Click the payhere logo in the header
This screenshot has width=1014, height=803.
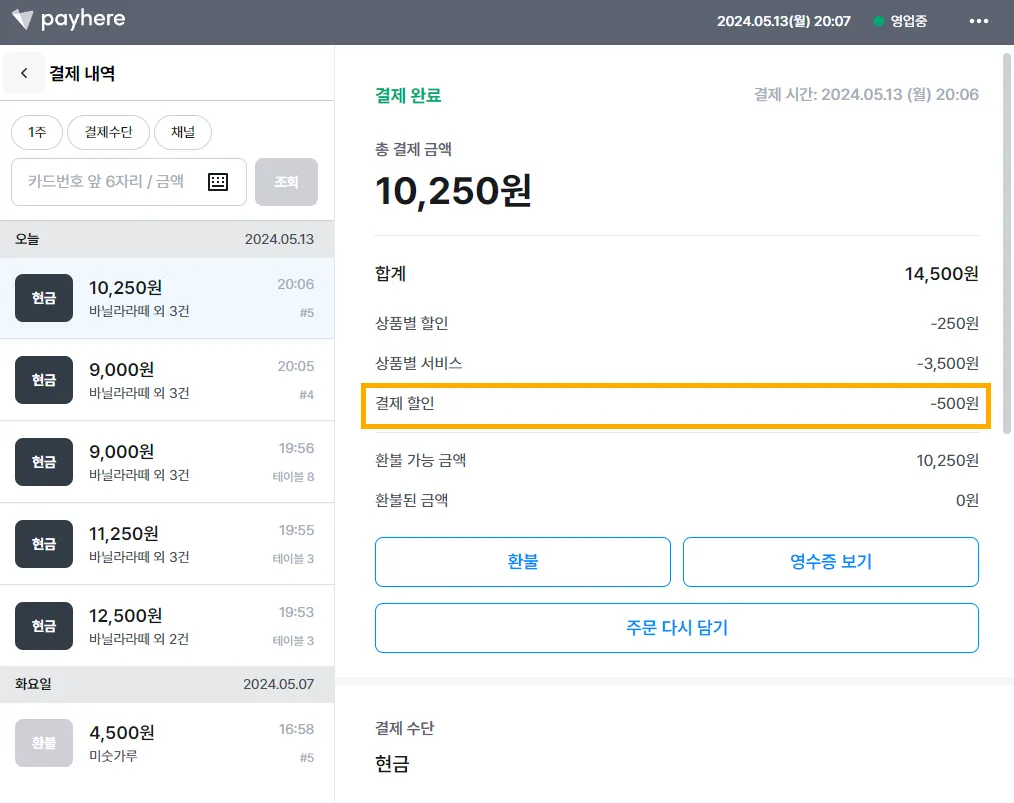[68, 20]
